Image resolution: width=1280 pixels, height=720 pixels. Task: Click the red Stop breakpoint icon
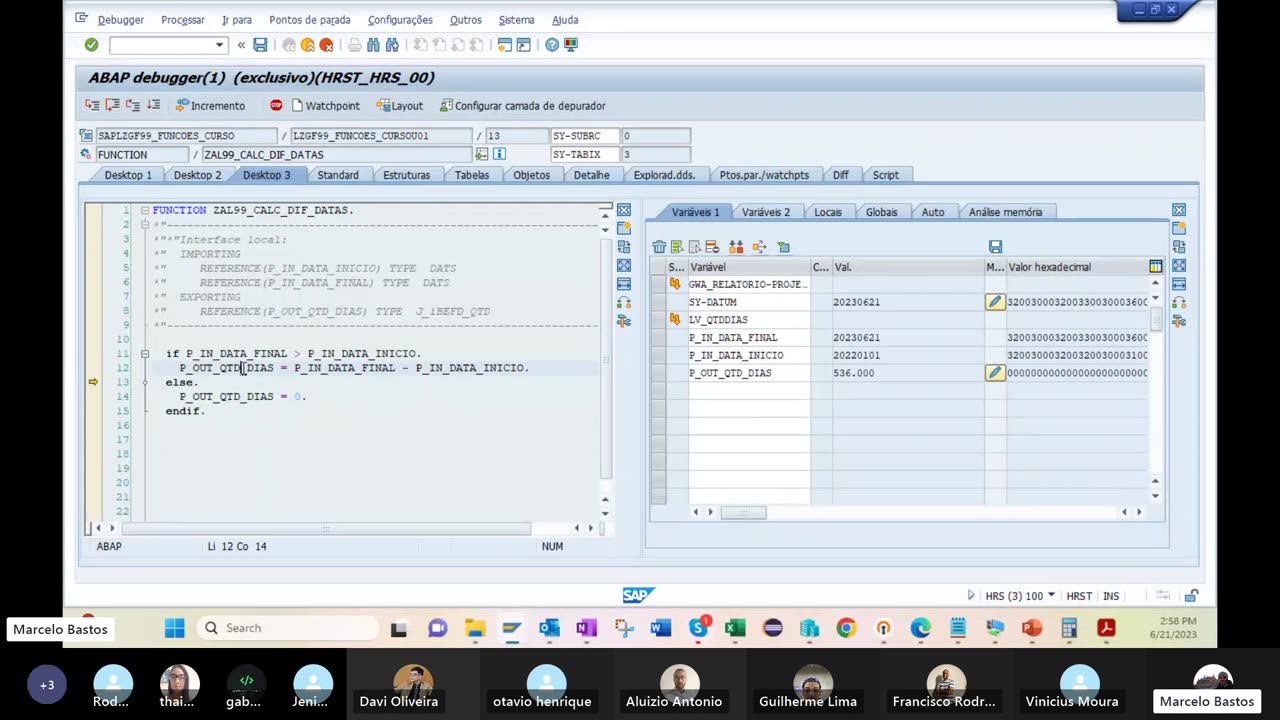tap(276, 105)
